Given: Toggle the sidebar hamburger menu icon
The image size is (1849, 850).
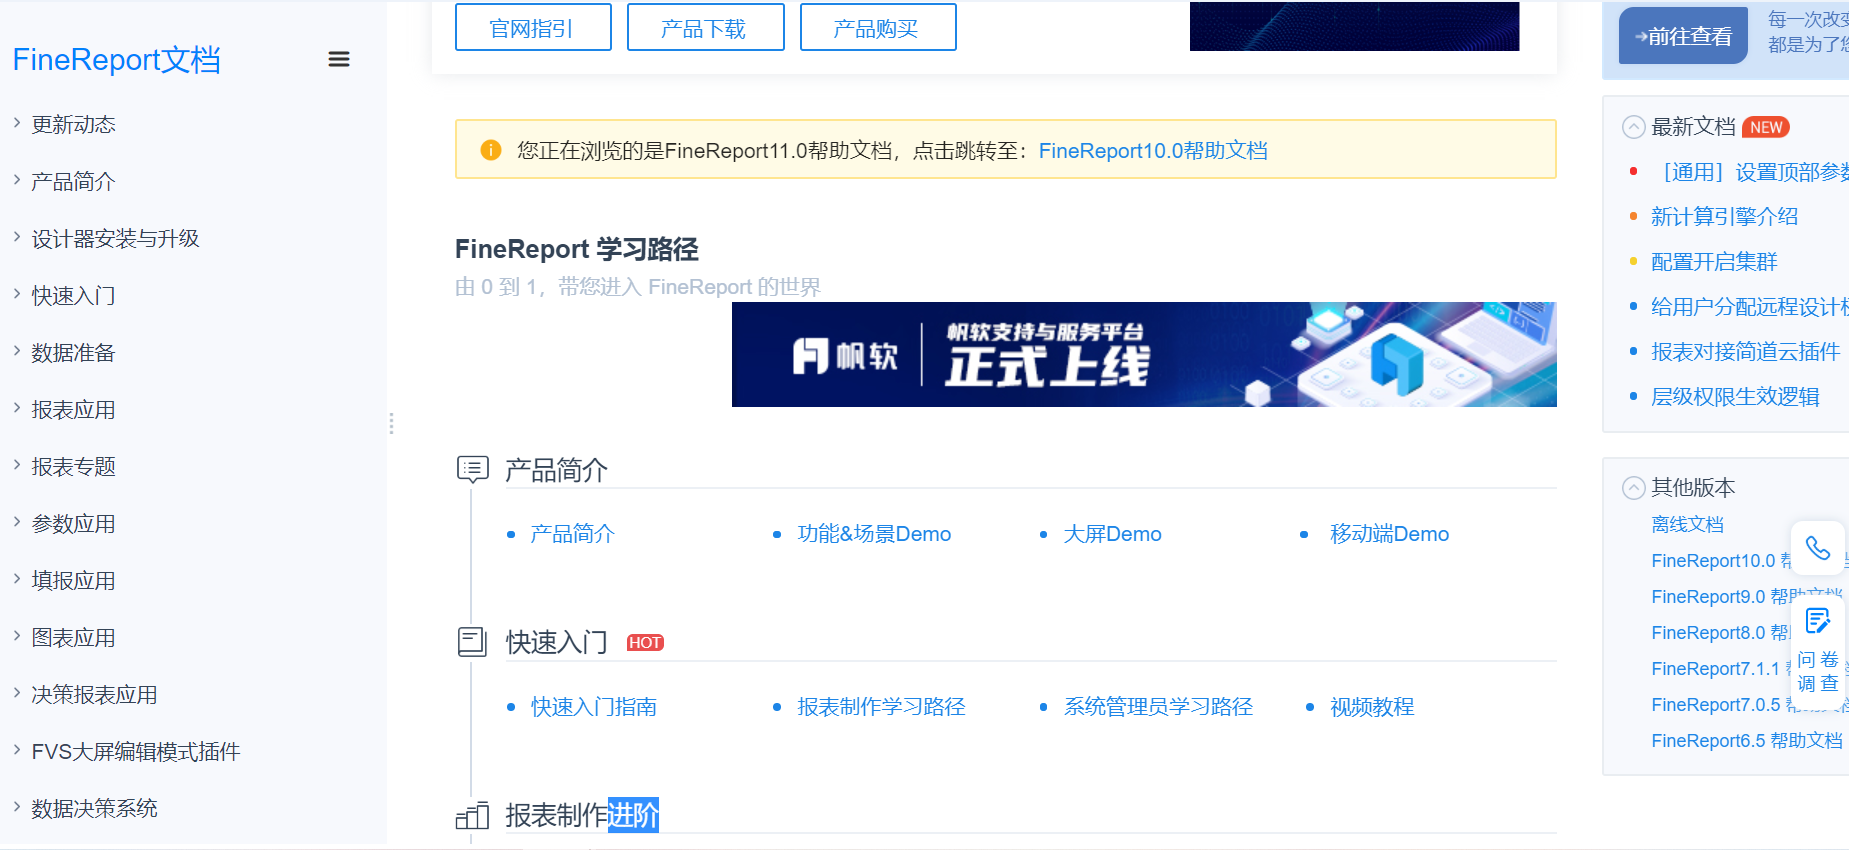Looking at the screenshot, I should pos(339,59).
